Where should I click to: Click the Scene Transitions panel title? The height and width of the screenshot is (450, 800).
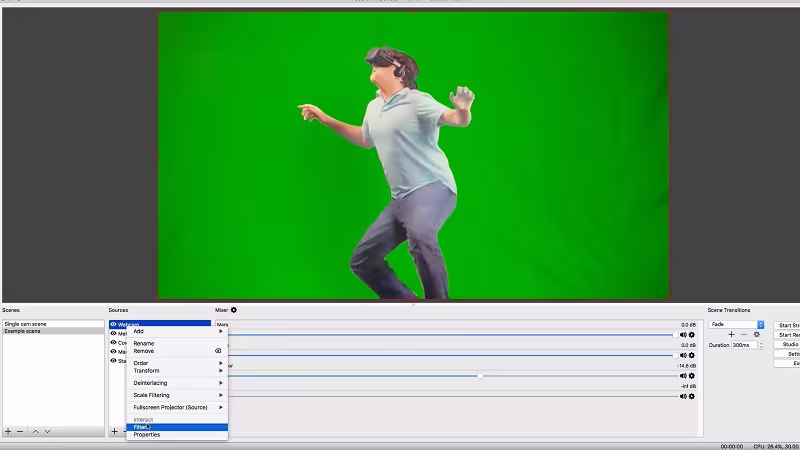729,310
